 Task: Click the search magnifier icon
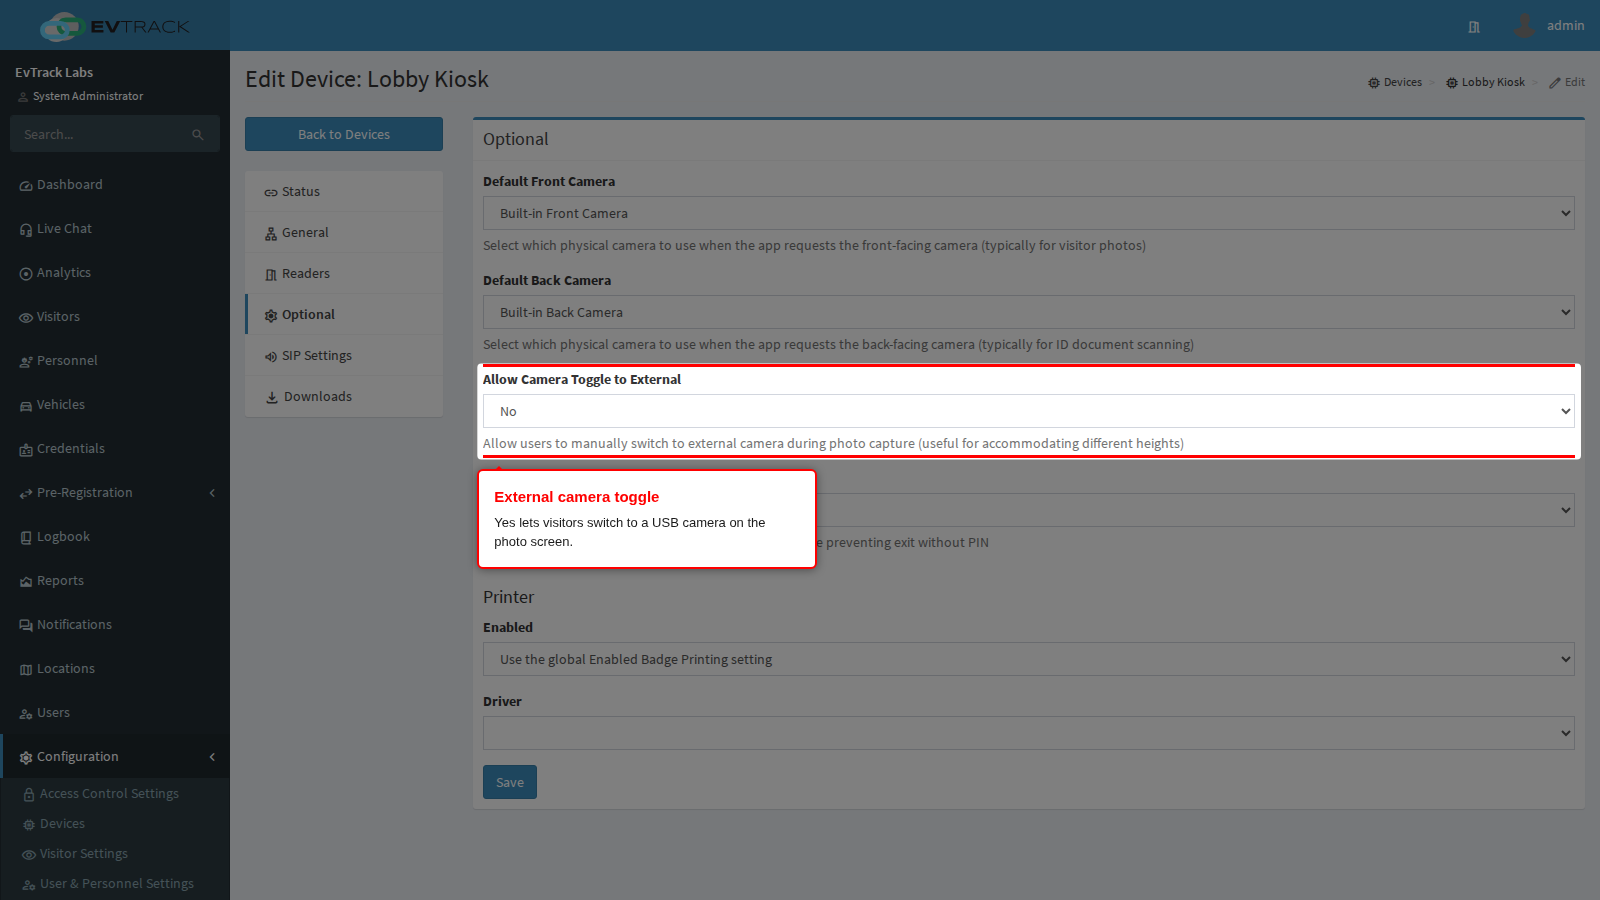tap(198, 134)
